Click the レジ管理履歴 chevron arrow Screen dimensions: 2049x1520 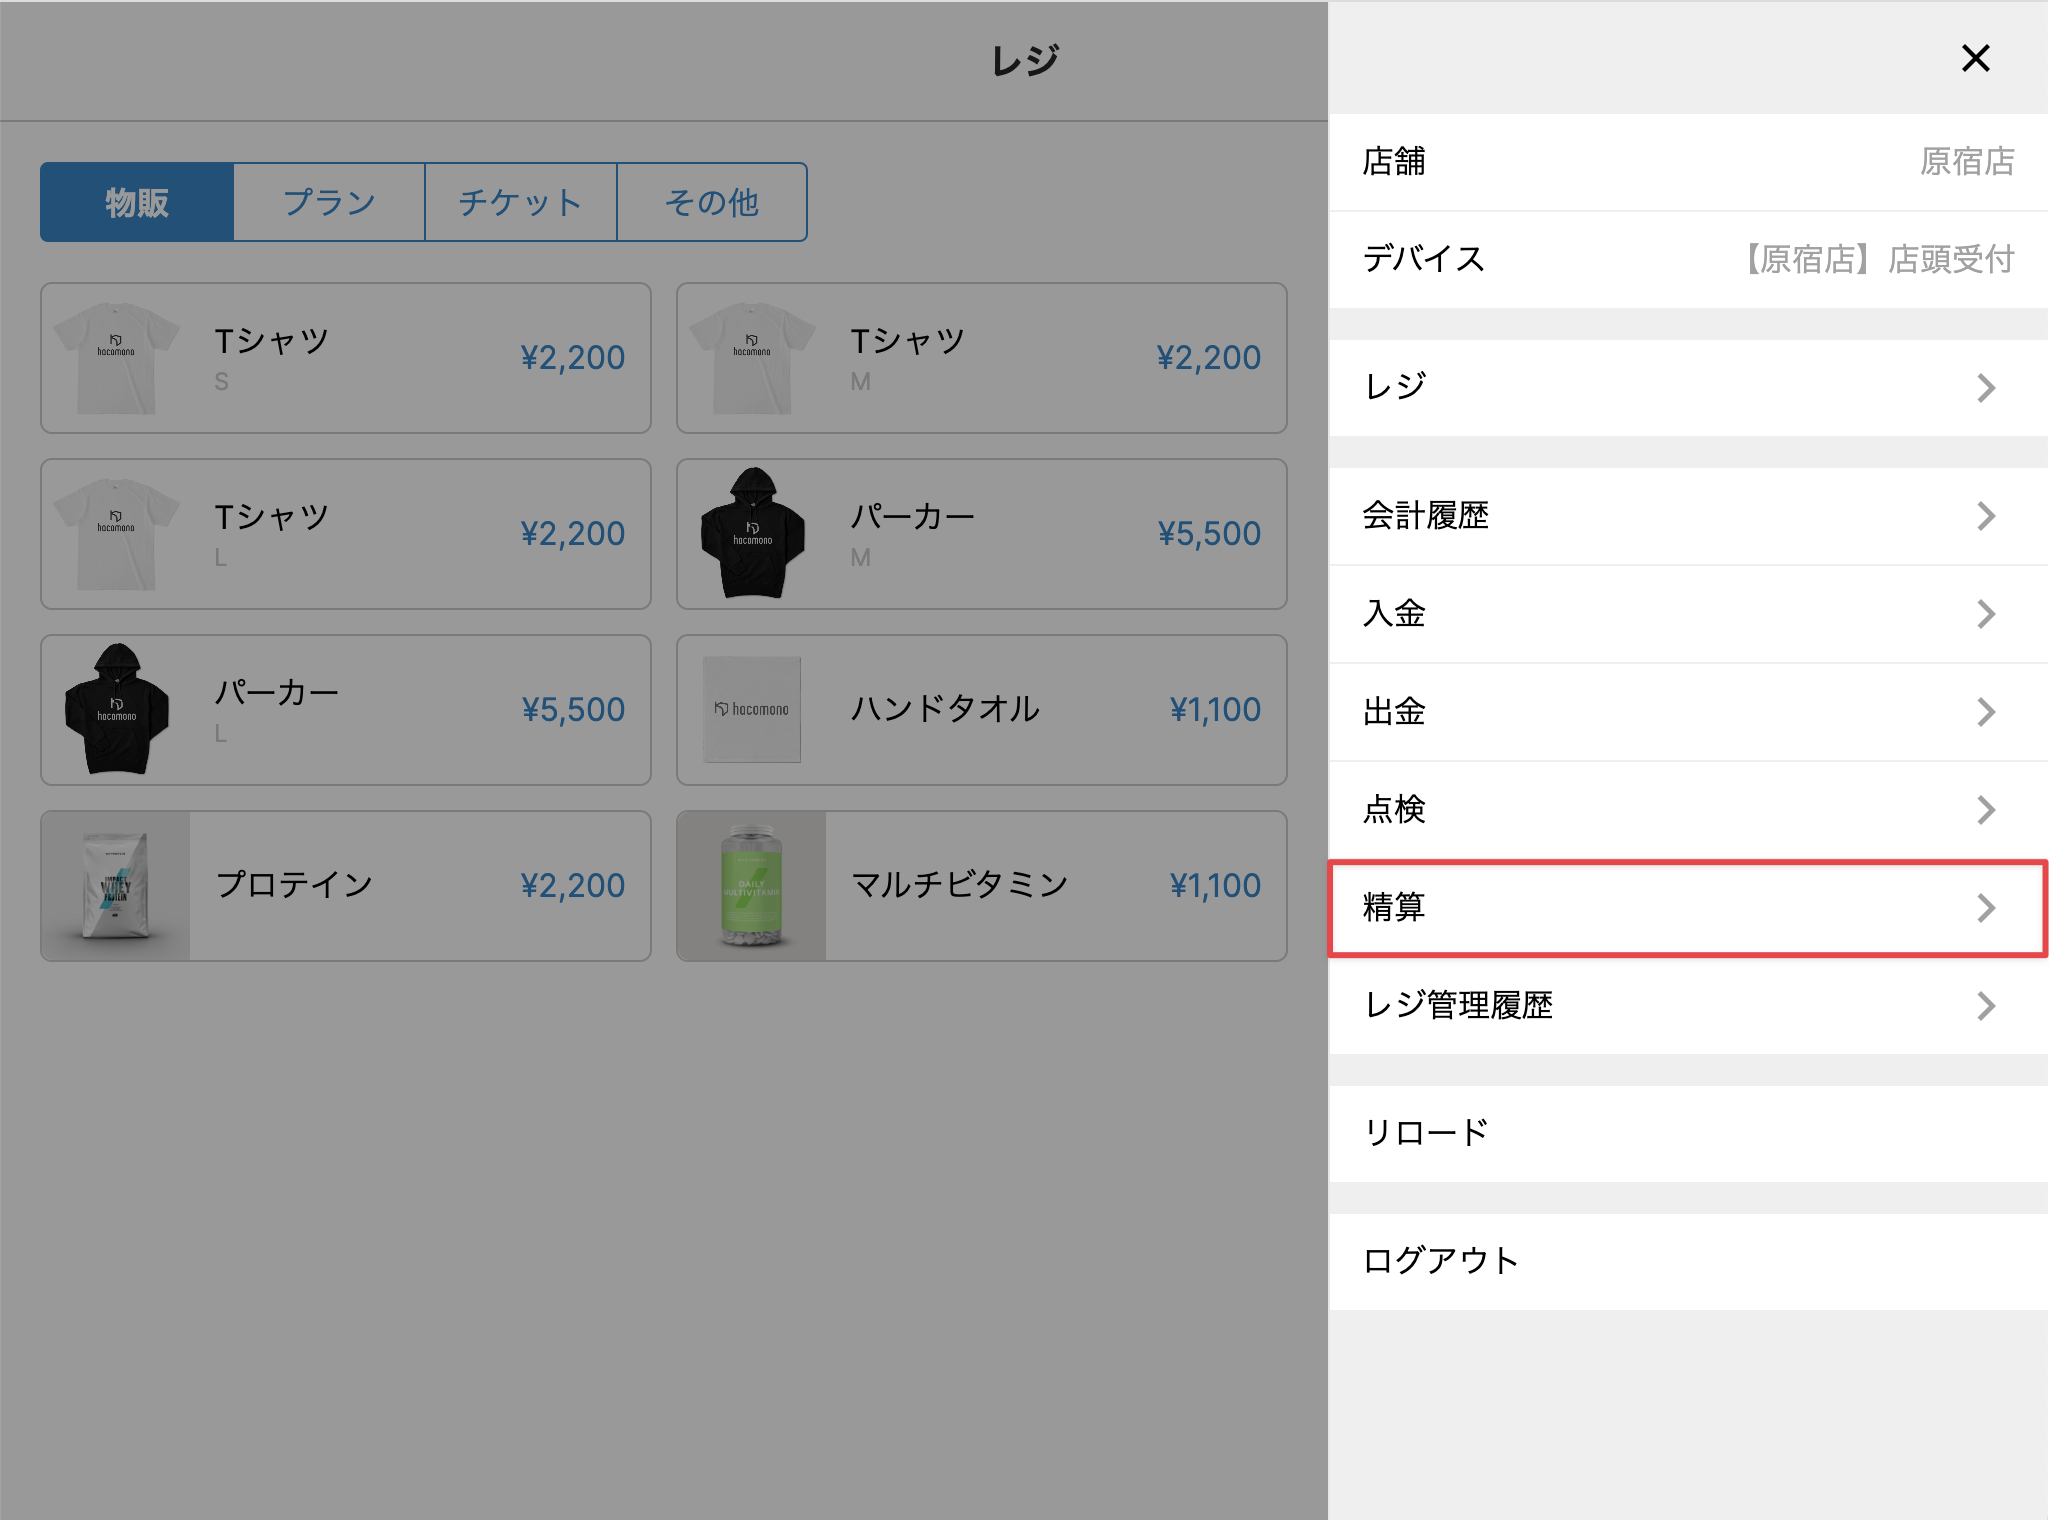tap(1986, 1006)
